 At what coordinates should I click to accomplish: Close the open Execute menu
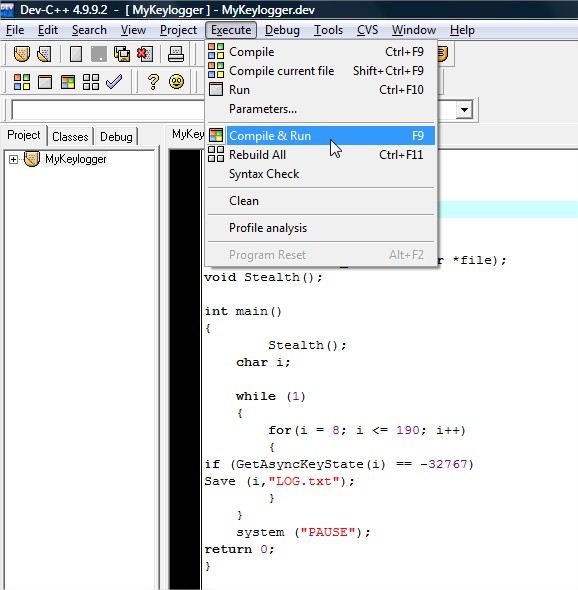coord(231,30)
